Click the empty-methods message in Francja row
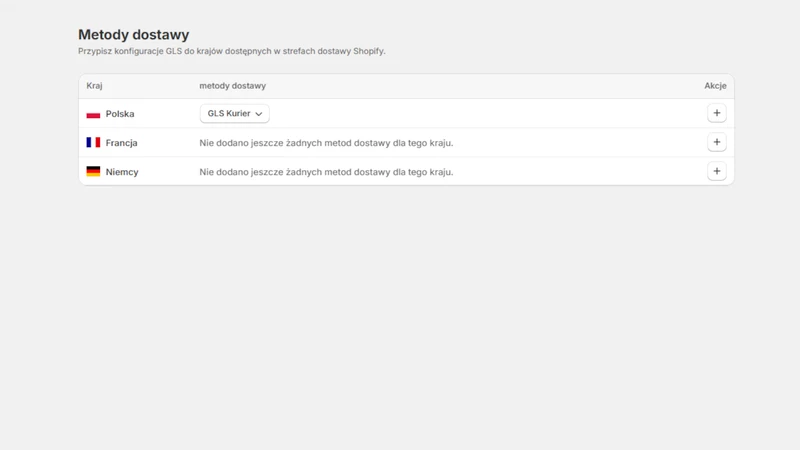 326,143
